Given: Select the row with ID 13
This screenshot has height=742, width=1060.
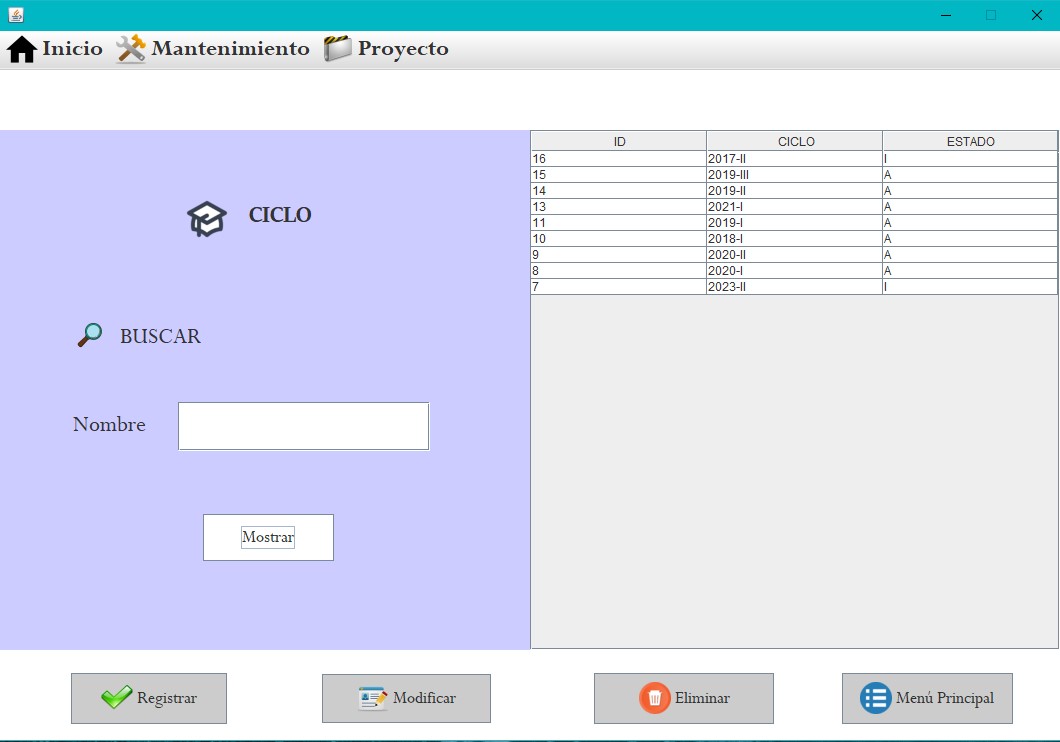Looking at the screenshot, I should (794, 207).
